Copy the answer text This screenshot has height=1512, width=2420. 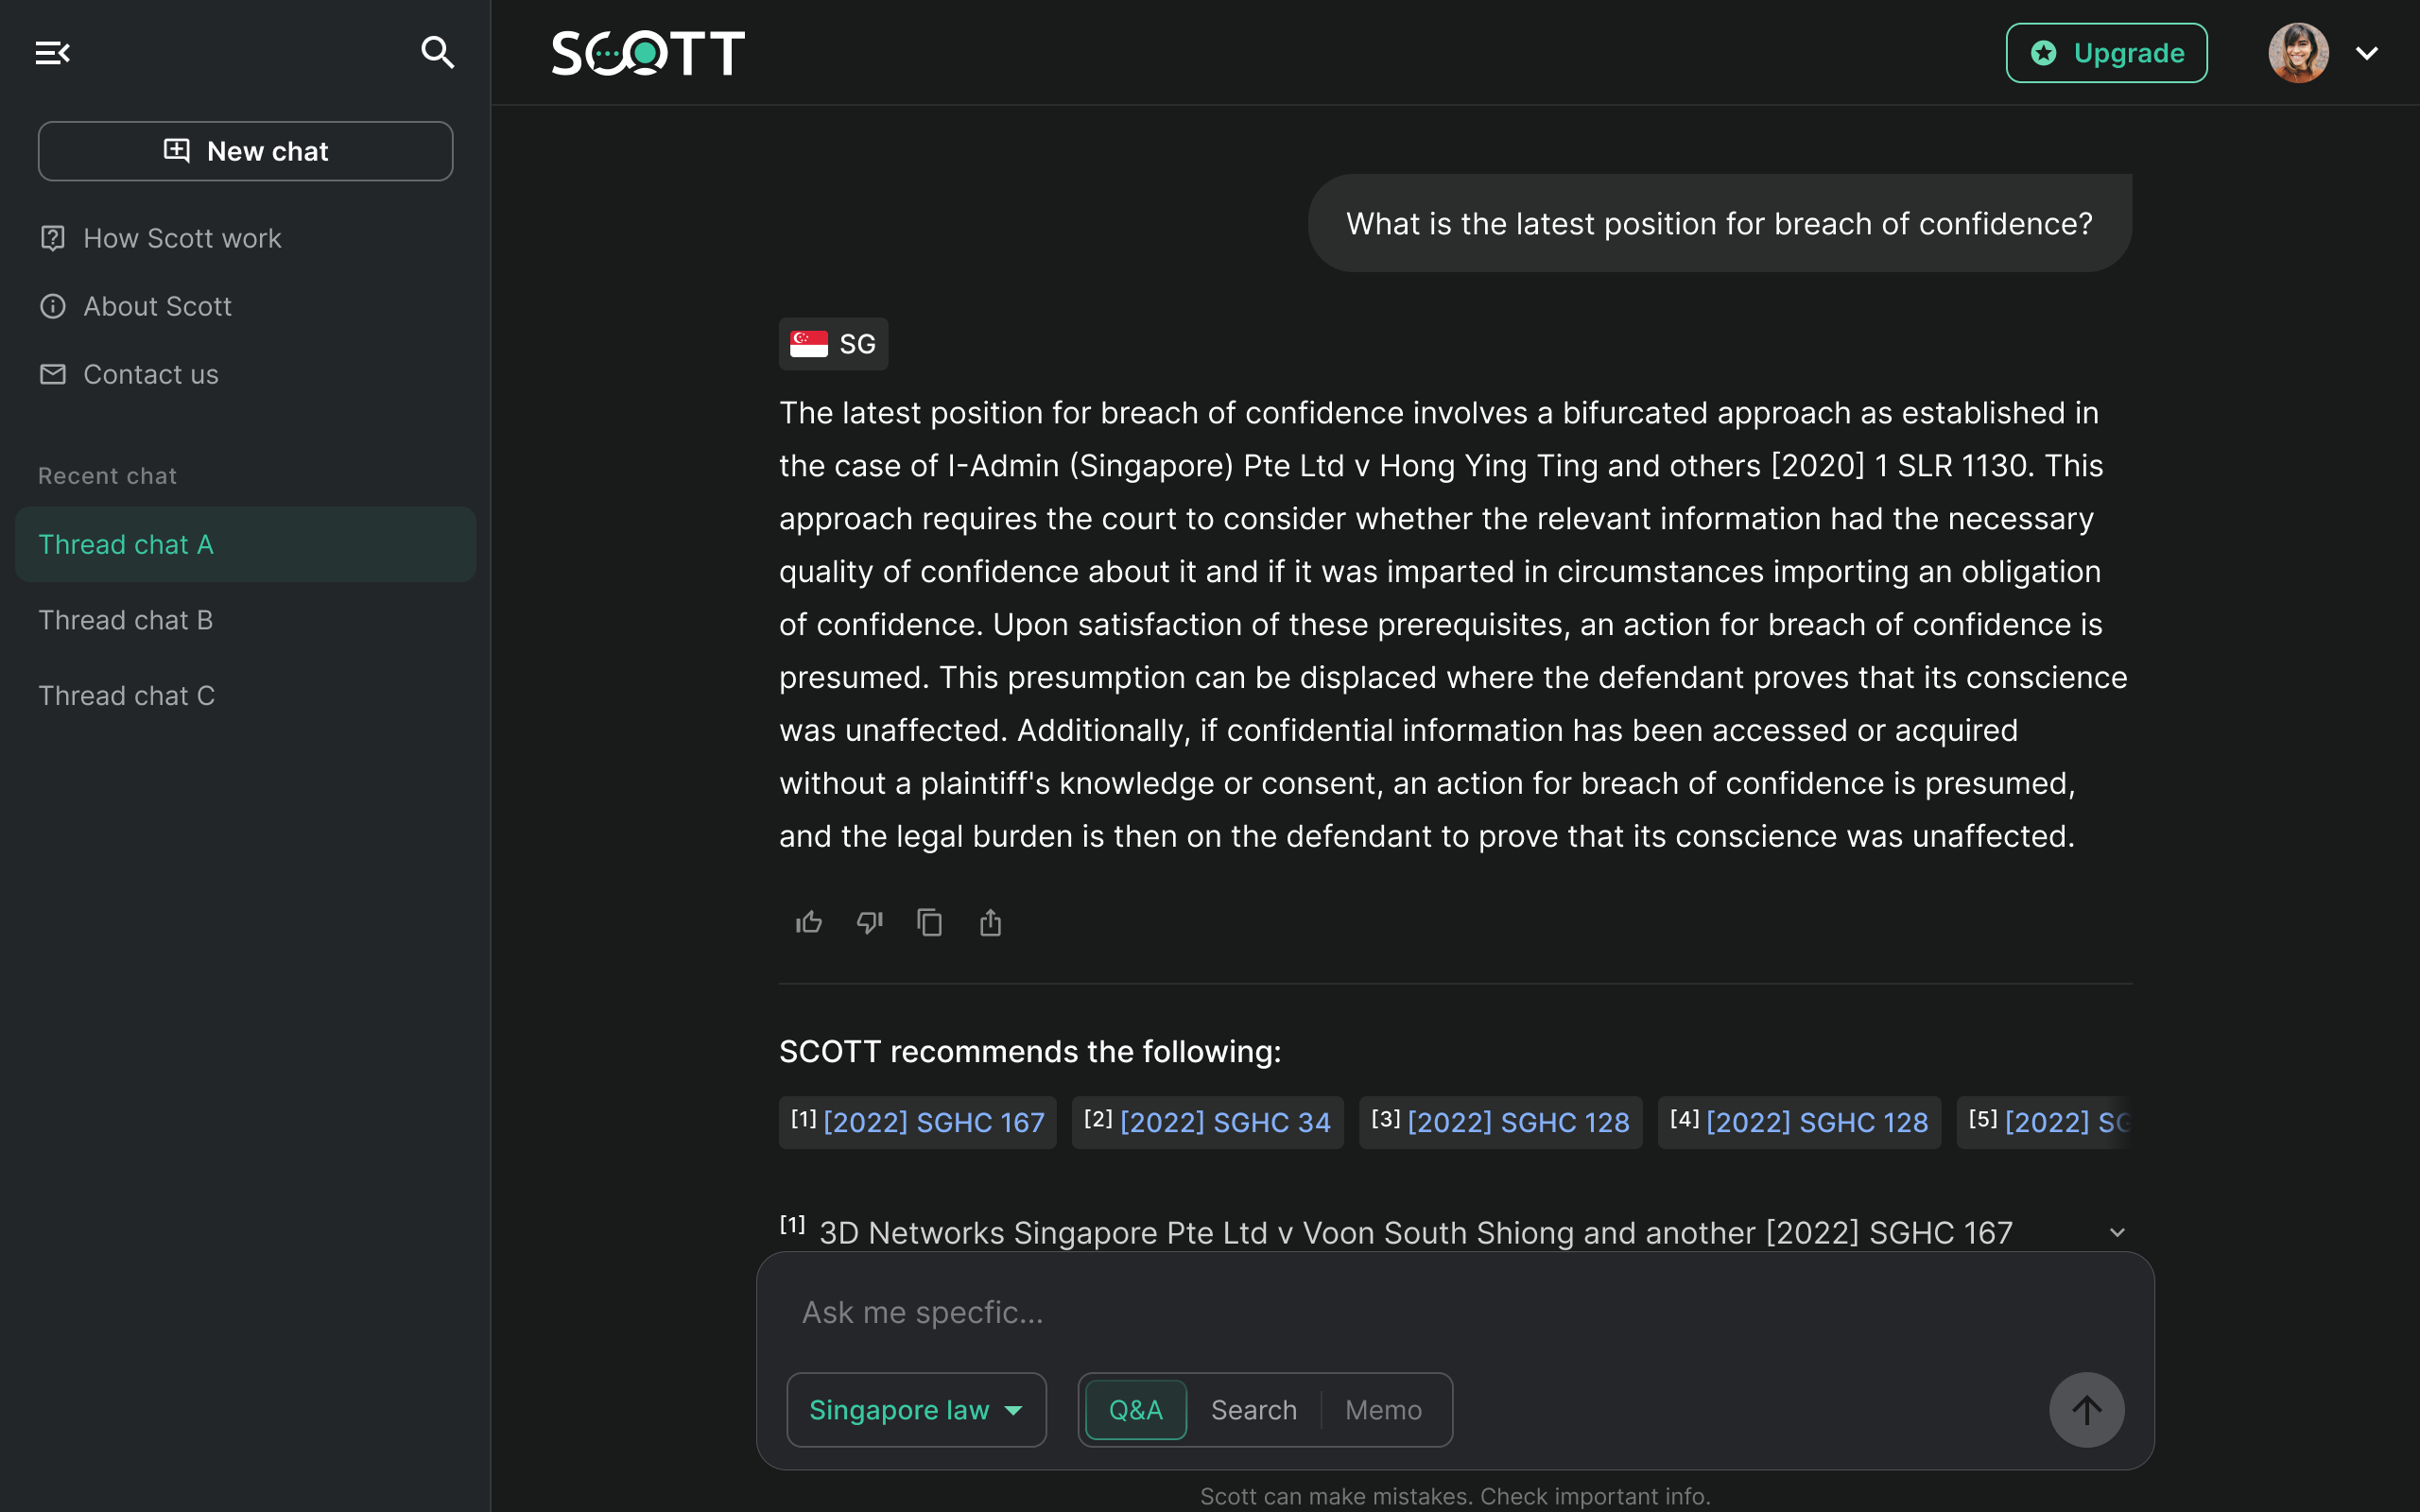click(x=930, y=922)
